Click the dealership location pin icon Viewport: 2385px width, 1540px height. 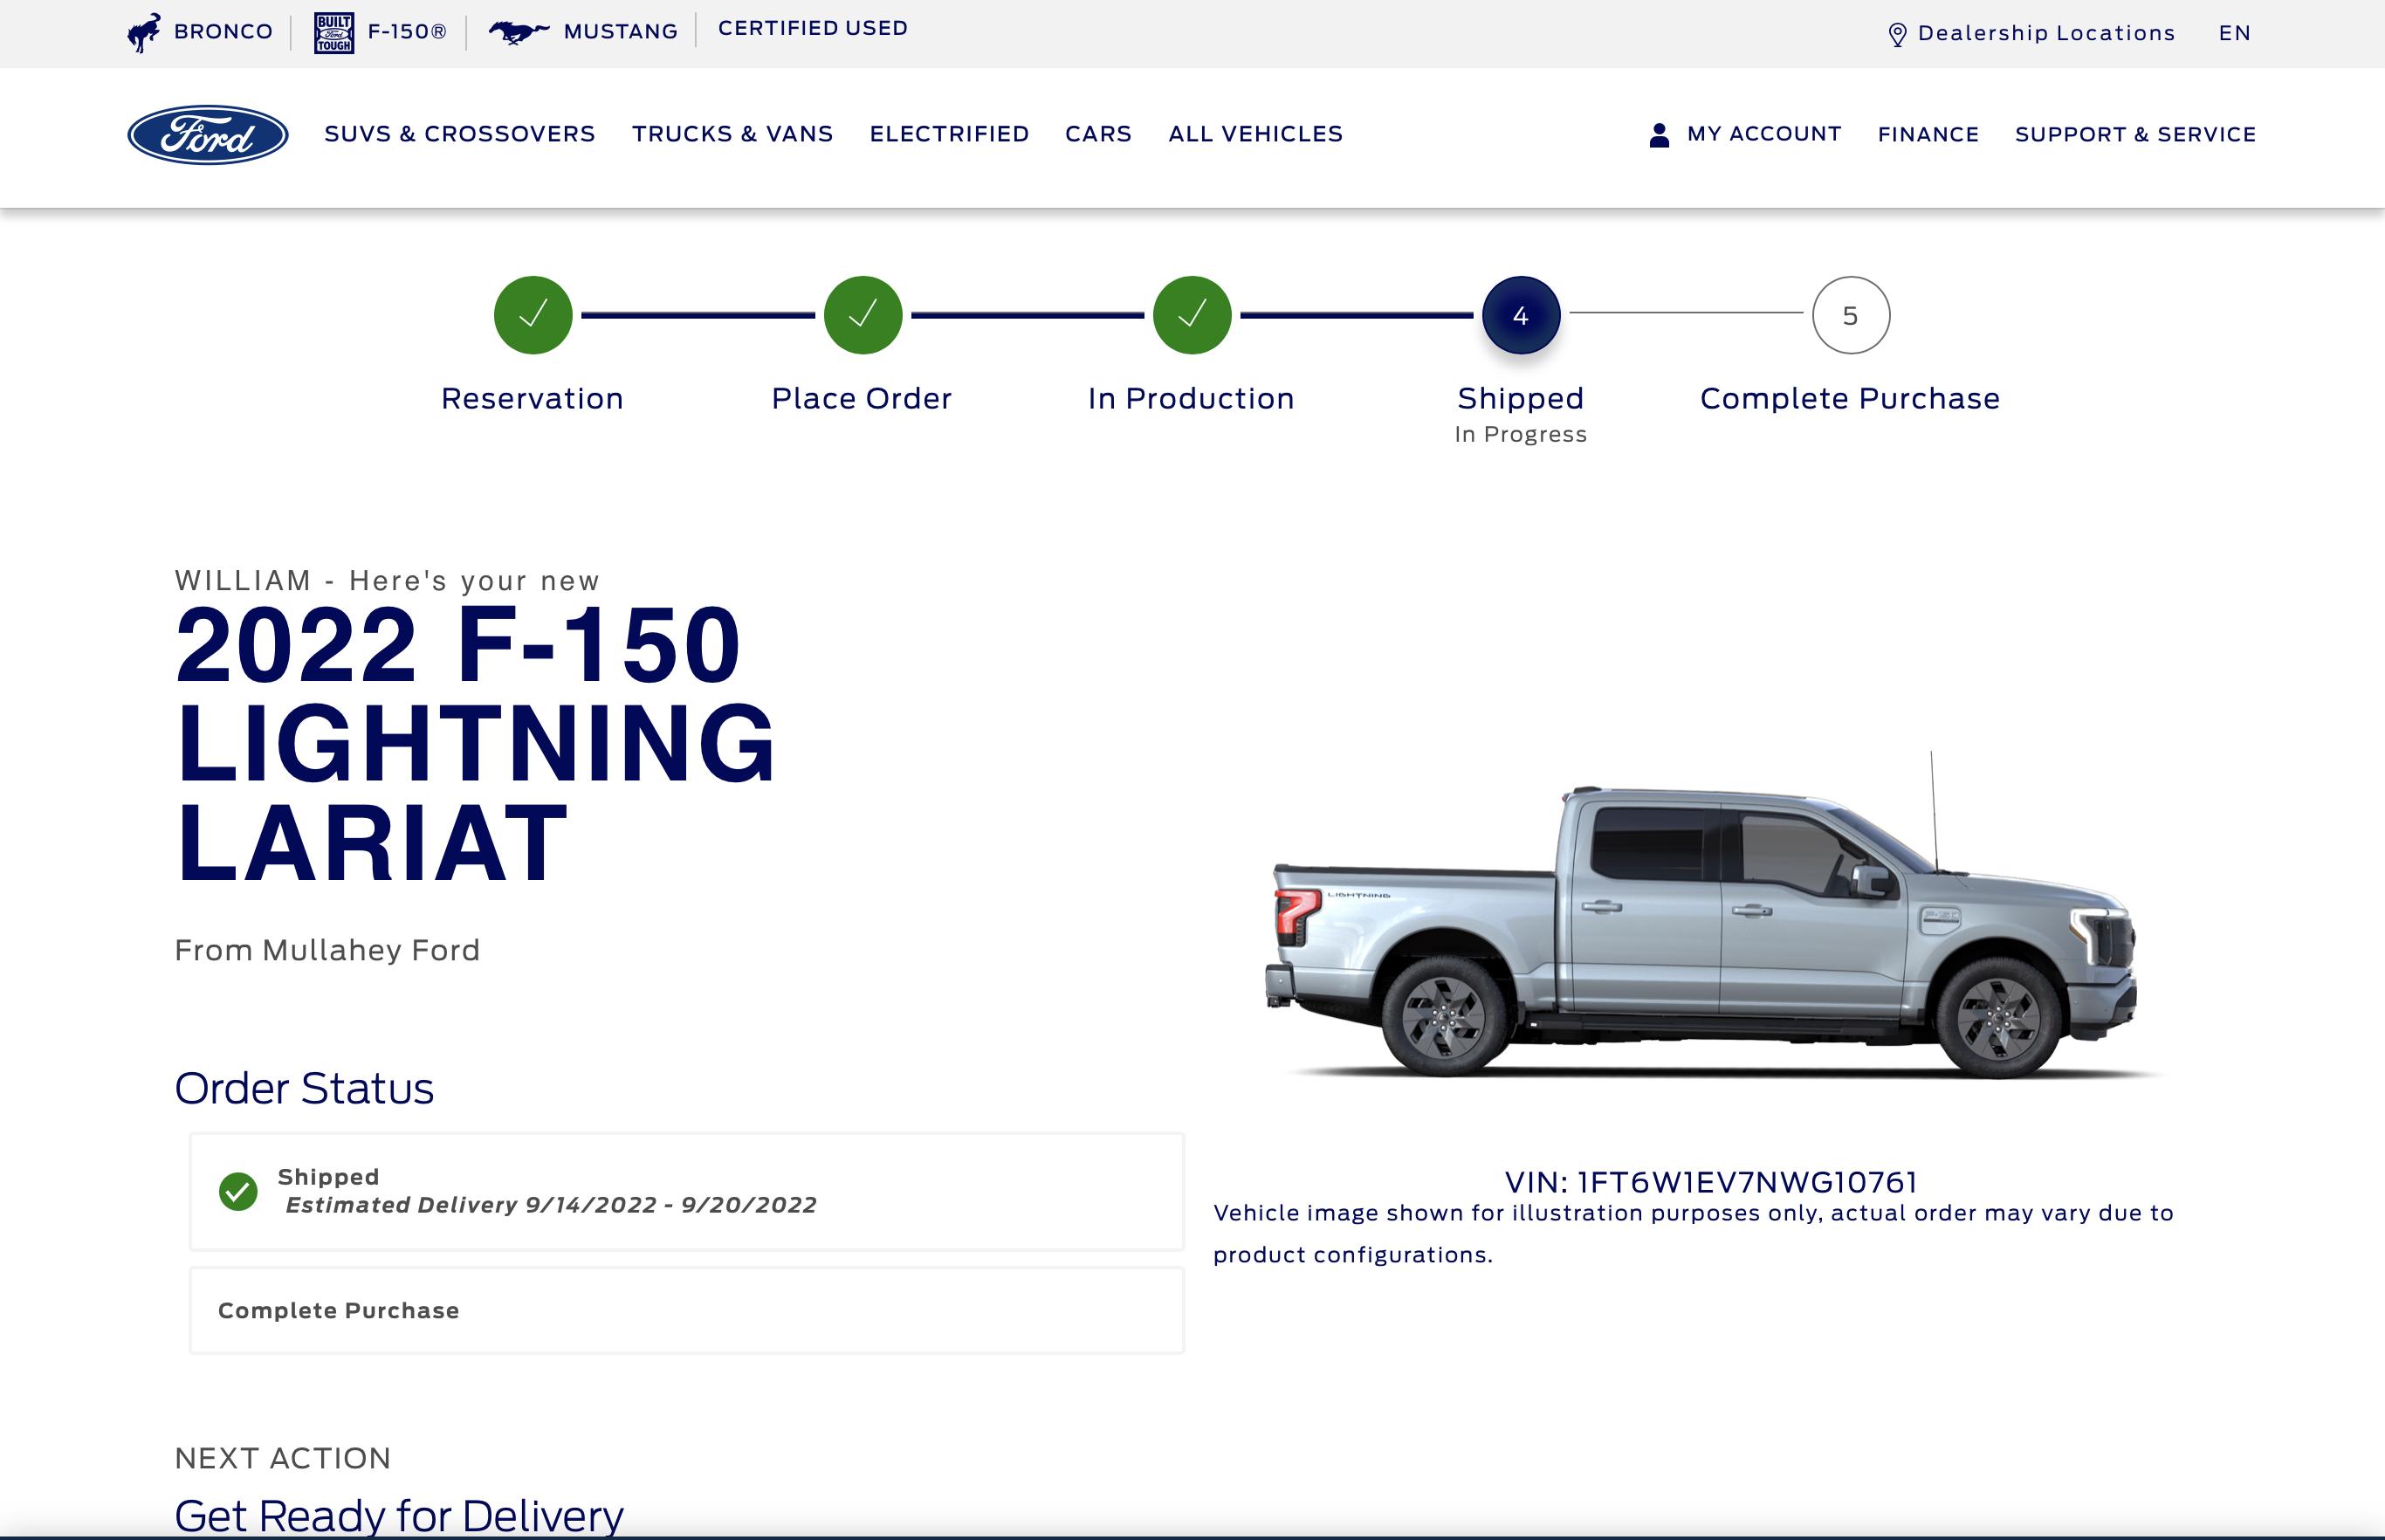[1897, 34]
